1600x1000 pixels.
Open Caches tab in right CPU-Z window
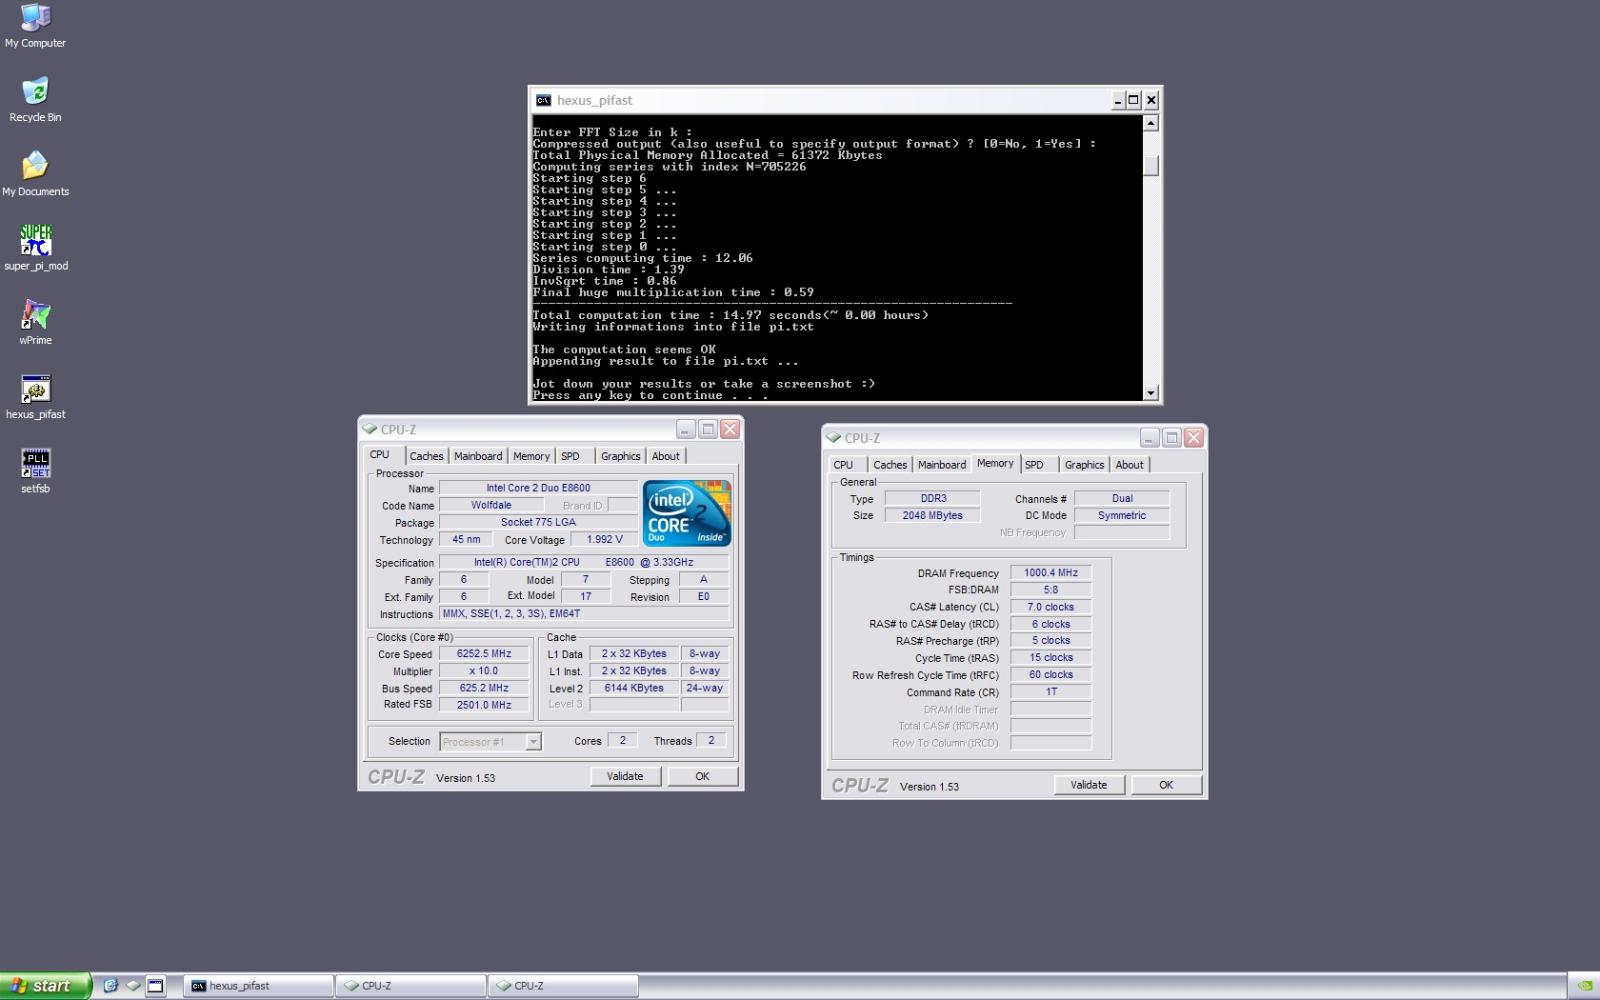point(890,465)
